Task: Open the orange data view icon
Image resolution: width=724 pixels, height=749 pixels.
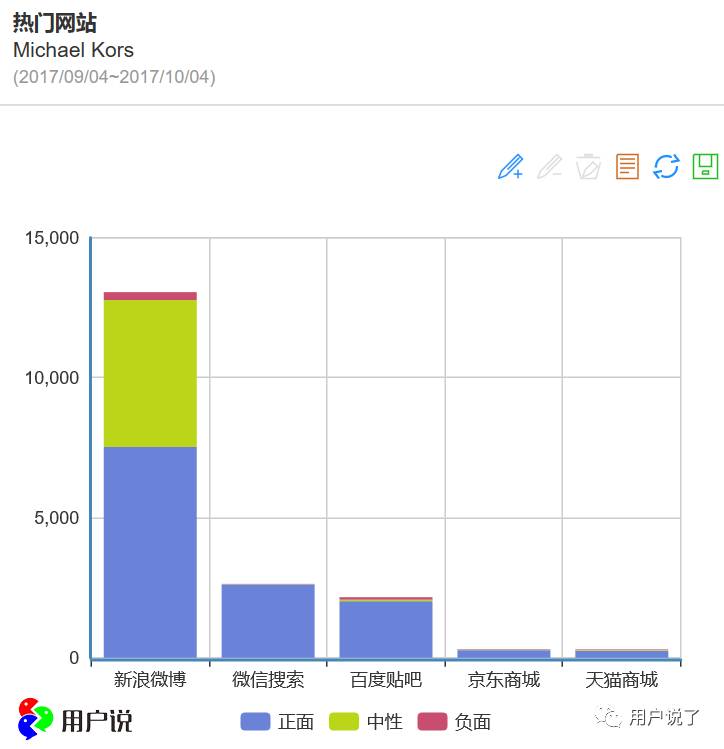Action: click(x=627, y=166)
